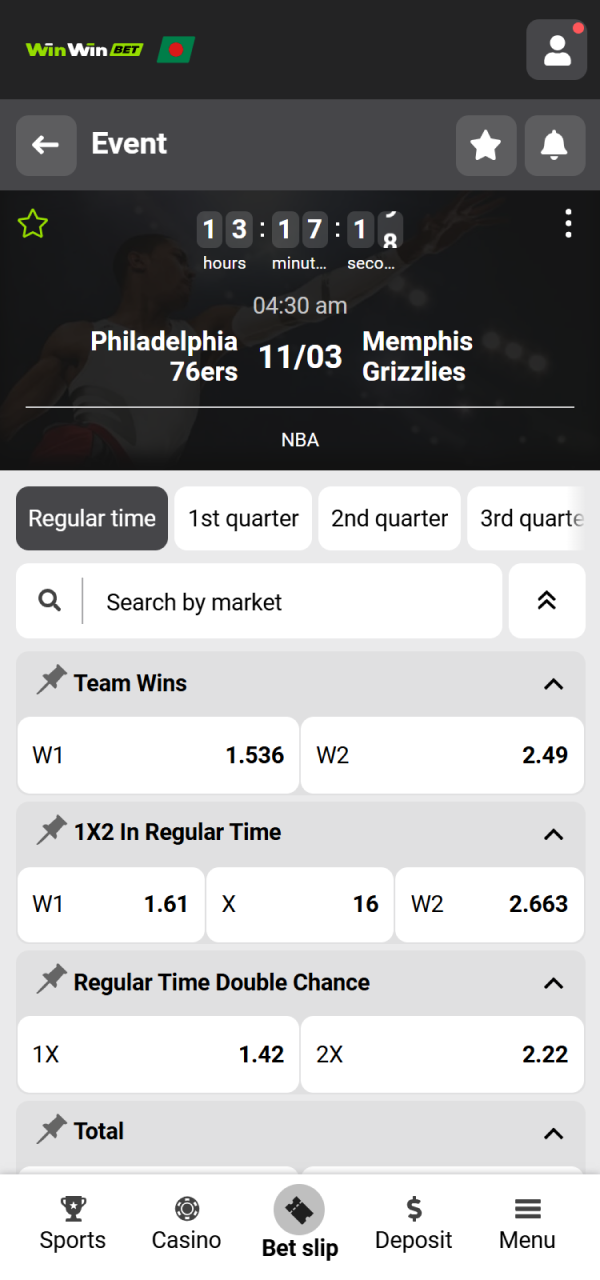Click the Search by market field
Viewport: 600px width, 1280px height.
click(250, 601)
